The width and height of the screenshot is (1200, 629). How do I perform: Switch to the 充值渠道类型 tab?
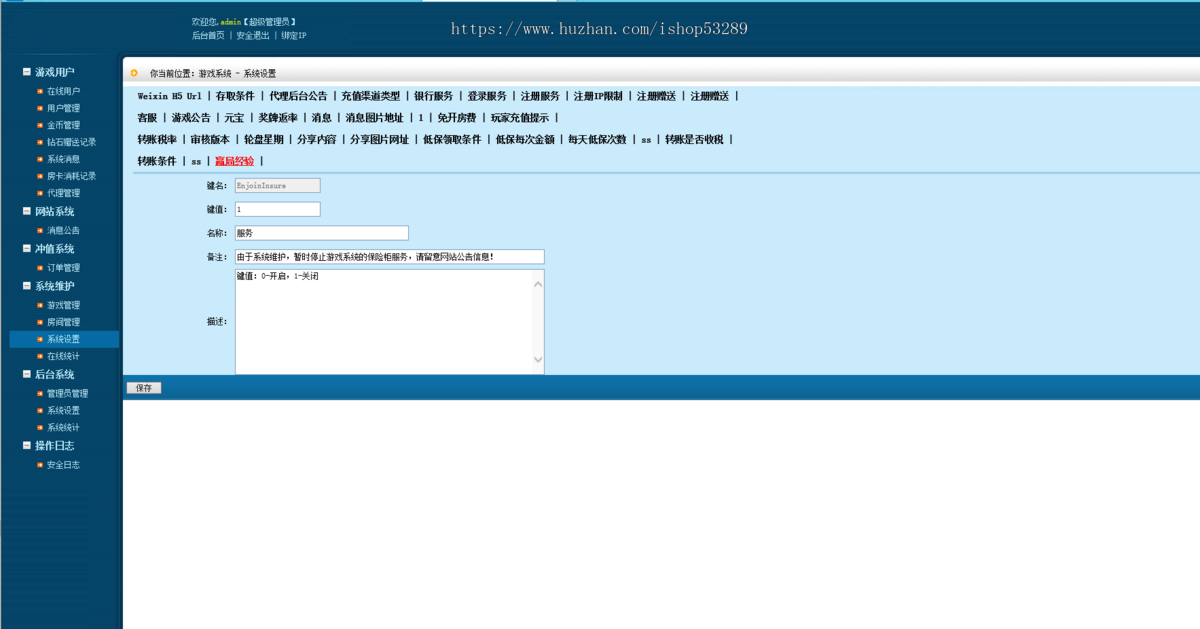(x=370, y=96)
